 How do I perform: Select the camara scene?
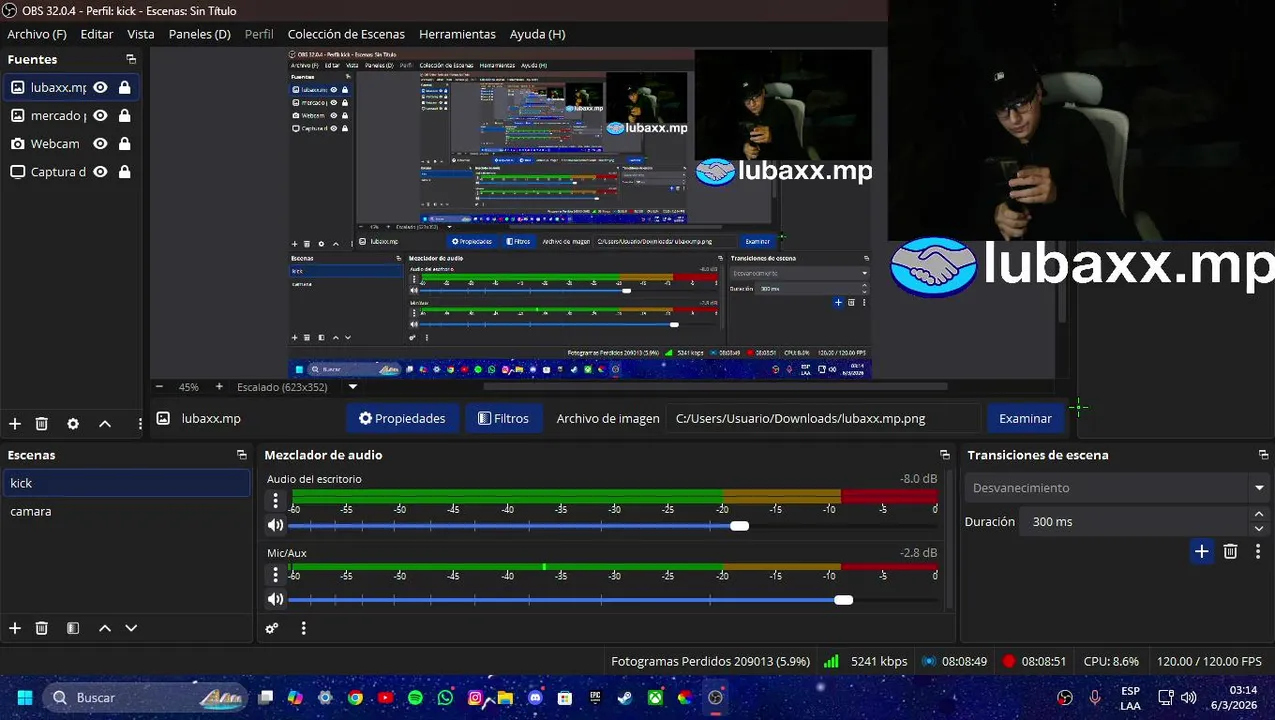click(x=126, y=511)
